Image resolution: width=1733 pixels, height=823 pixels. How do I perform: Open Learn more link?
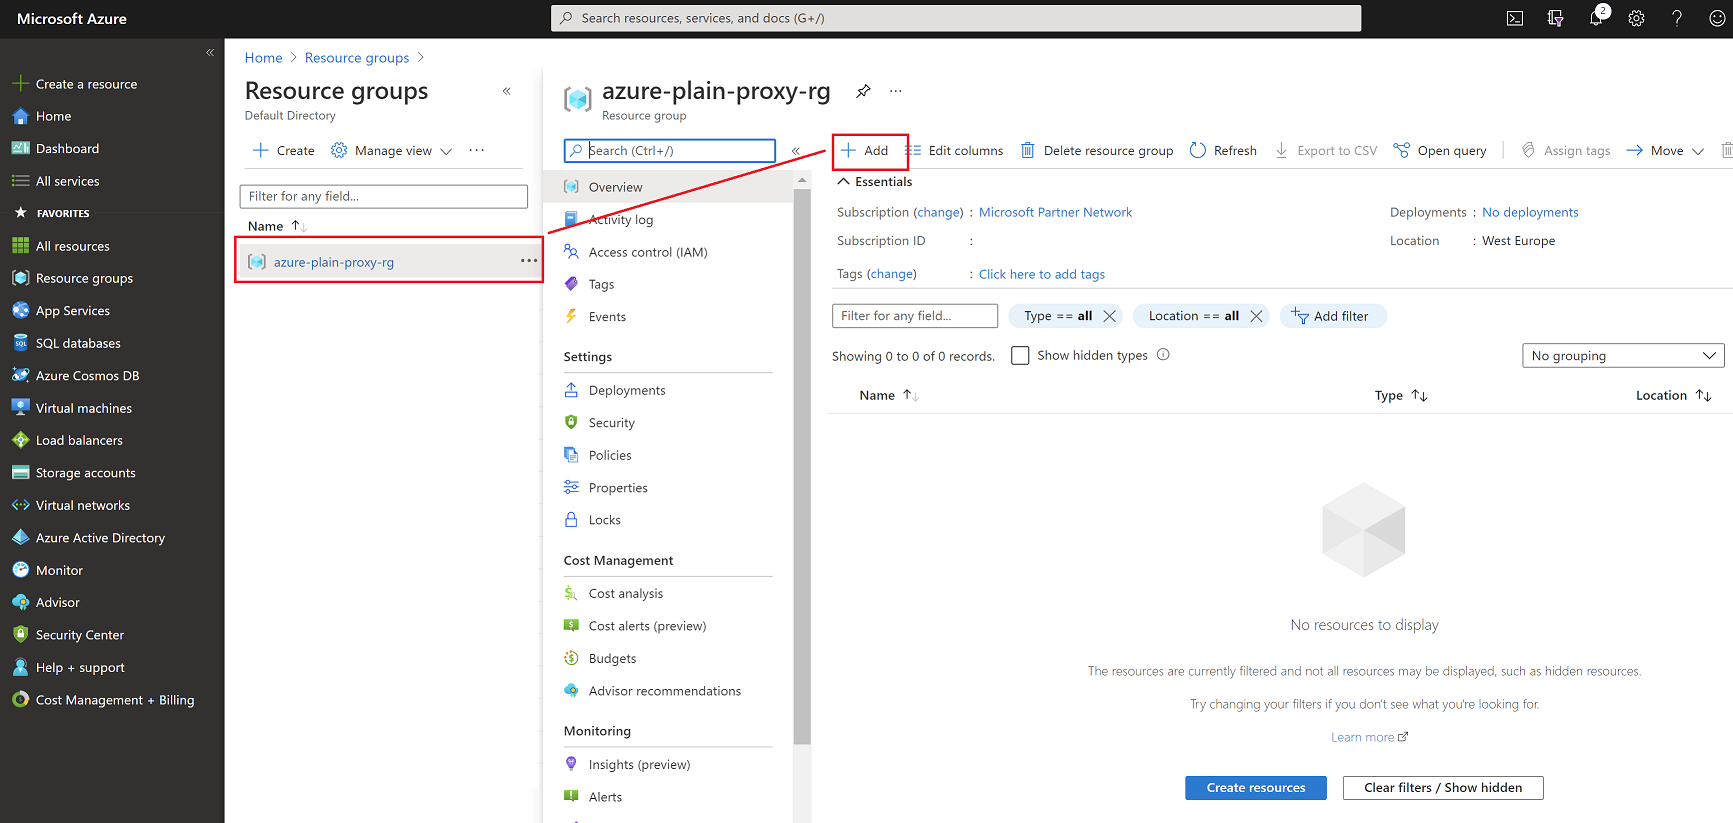point(1369,737)
